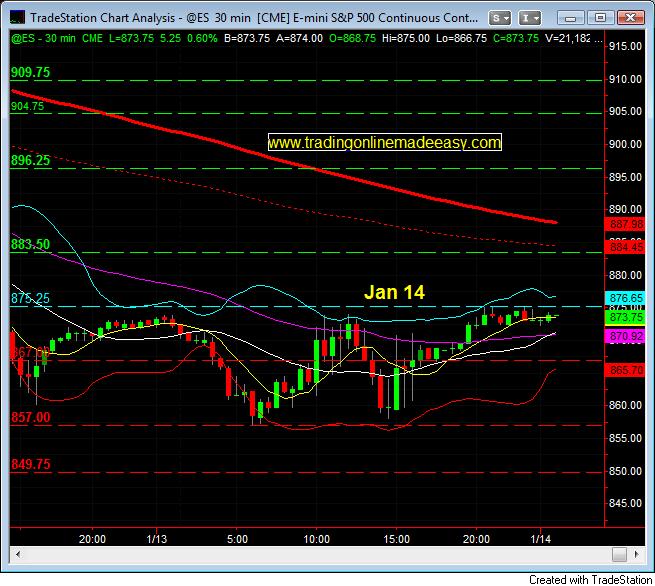
Task: Click the right scroll arrow of horizontal scrollbar
Action: [x=636, y=554]
